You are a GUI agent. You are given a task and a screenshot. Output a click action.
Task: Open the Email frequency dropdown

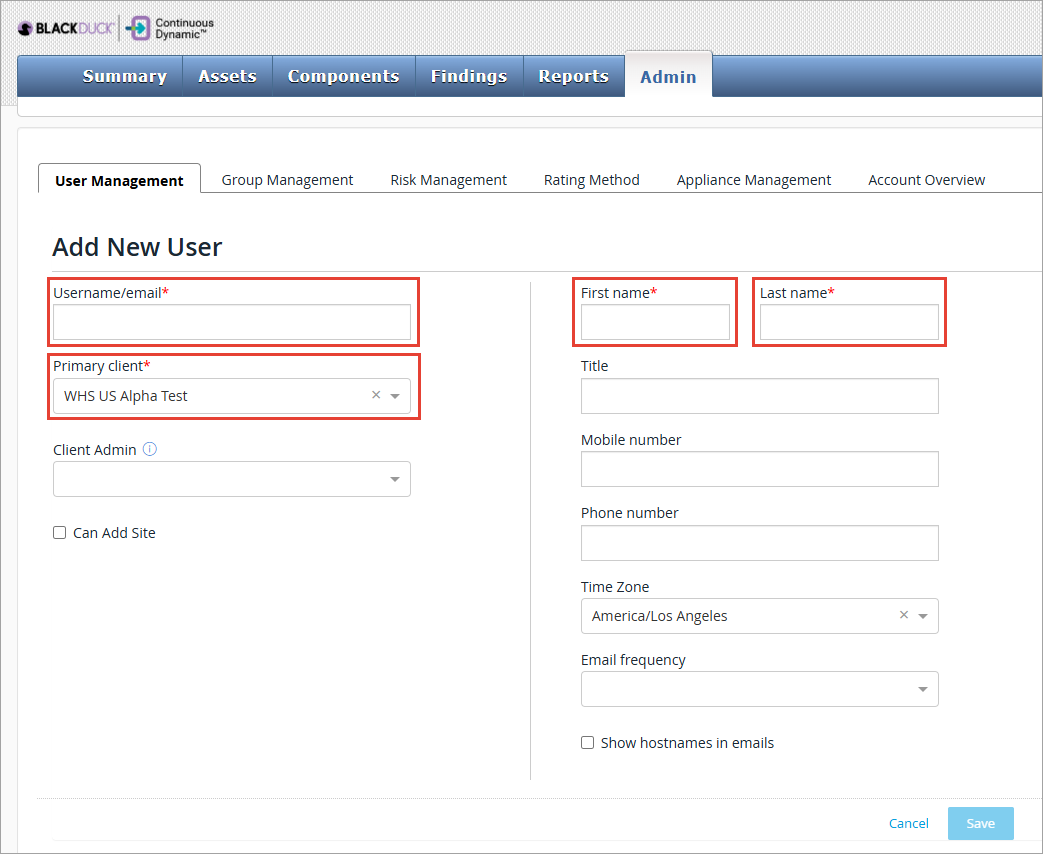[921, 689]
